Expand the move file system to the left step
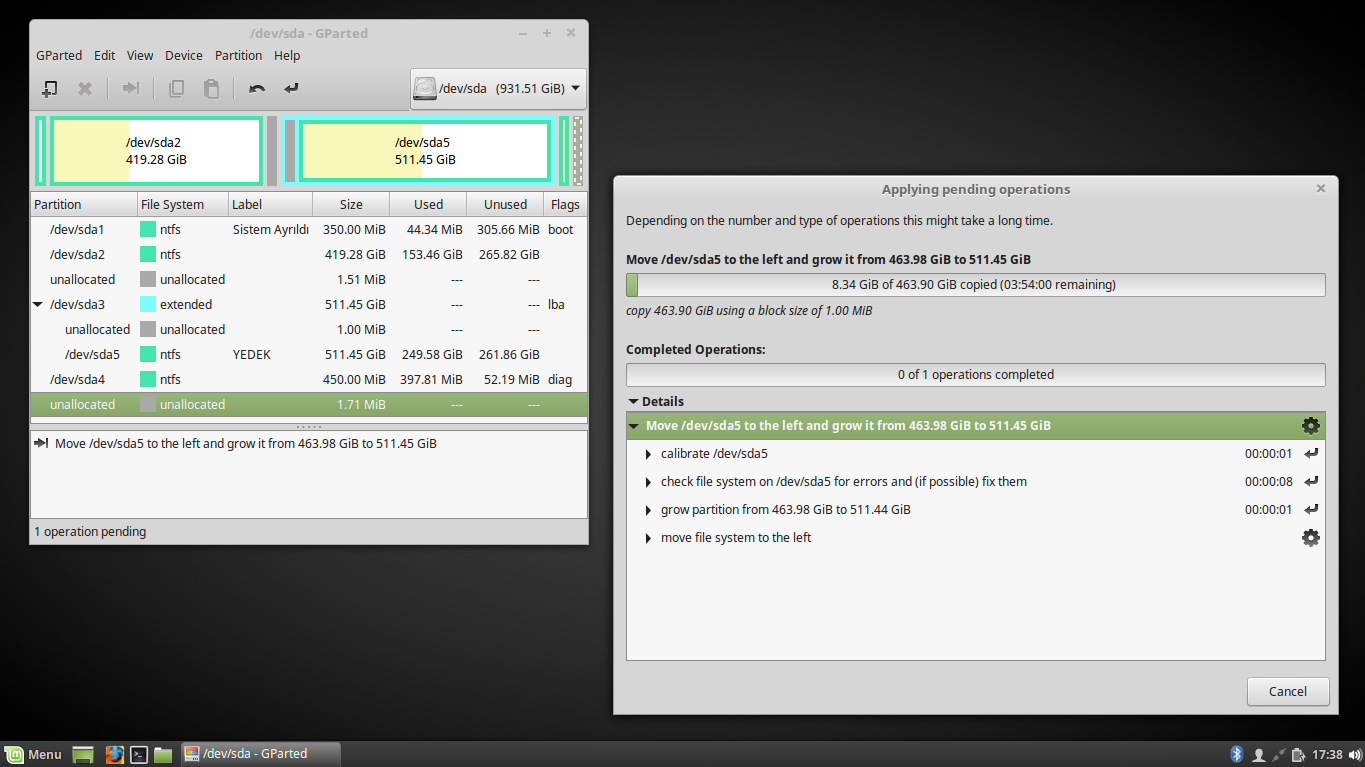 click(x=649, y=538)
